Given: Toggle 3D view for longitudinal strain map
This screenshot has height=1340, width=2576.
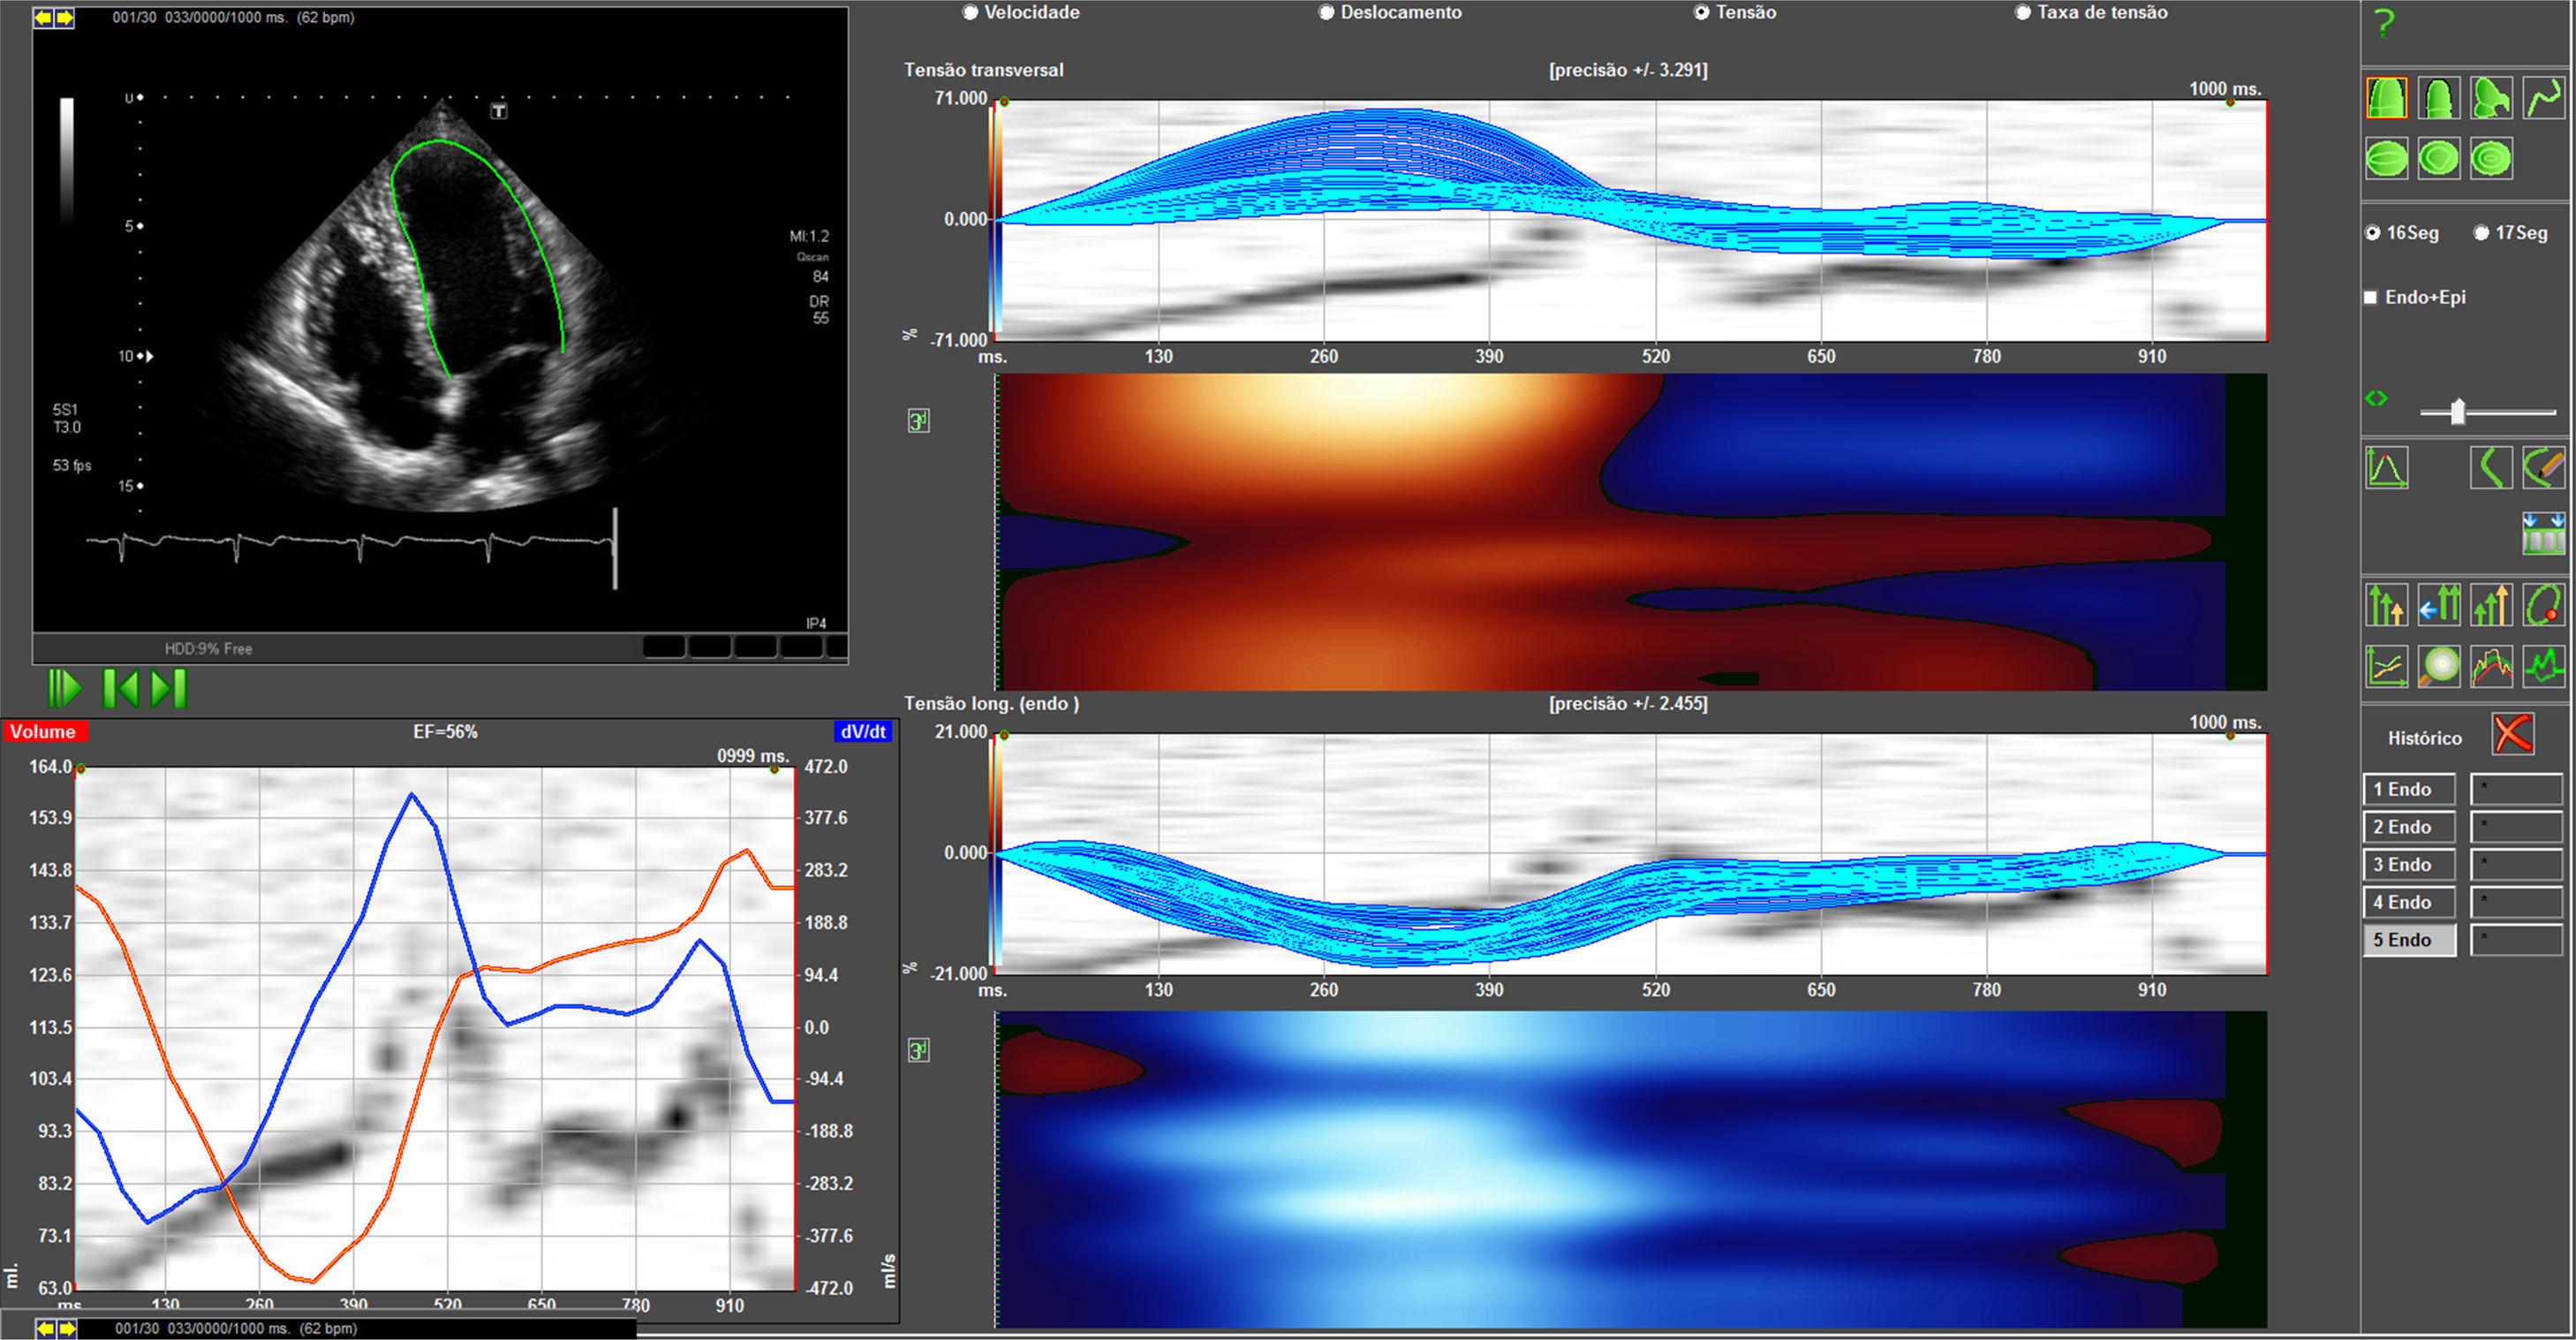Looking at the screenshot, I should click(x=918, y=1050).
